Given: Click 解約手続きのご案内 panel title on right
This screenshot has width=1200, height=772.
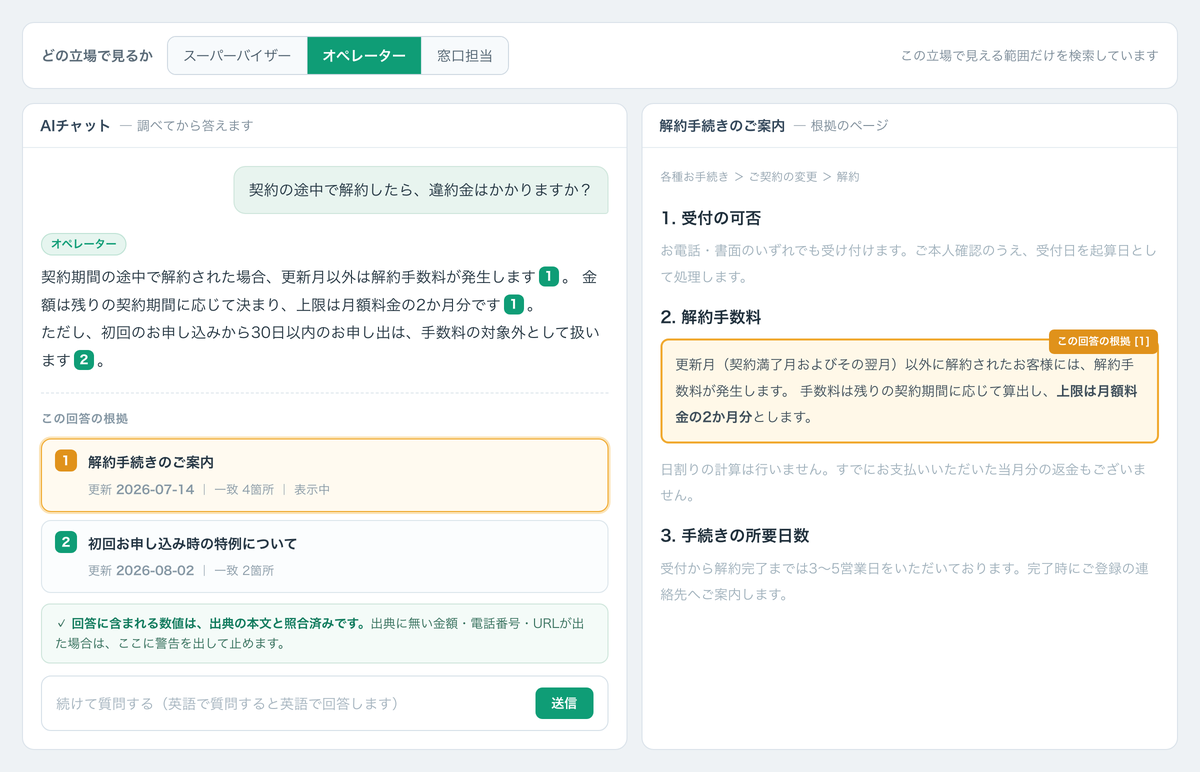Looking at the screenshot, I should point(722,126).
